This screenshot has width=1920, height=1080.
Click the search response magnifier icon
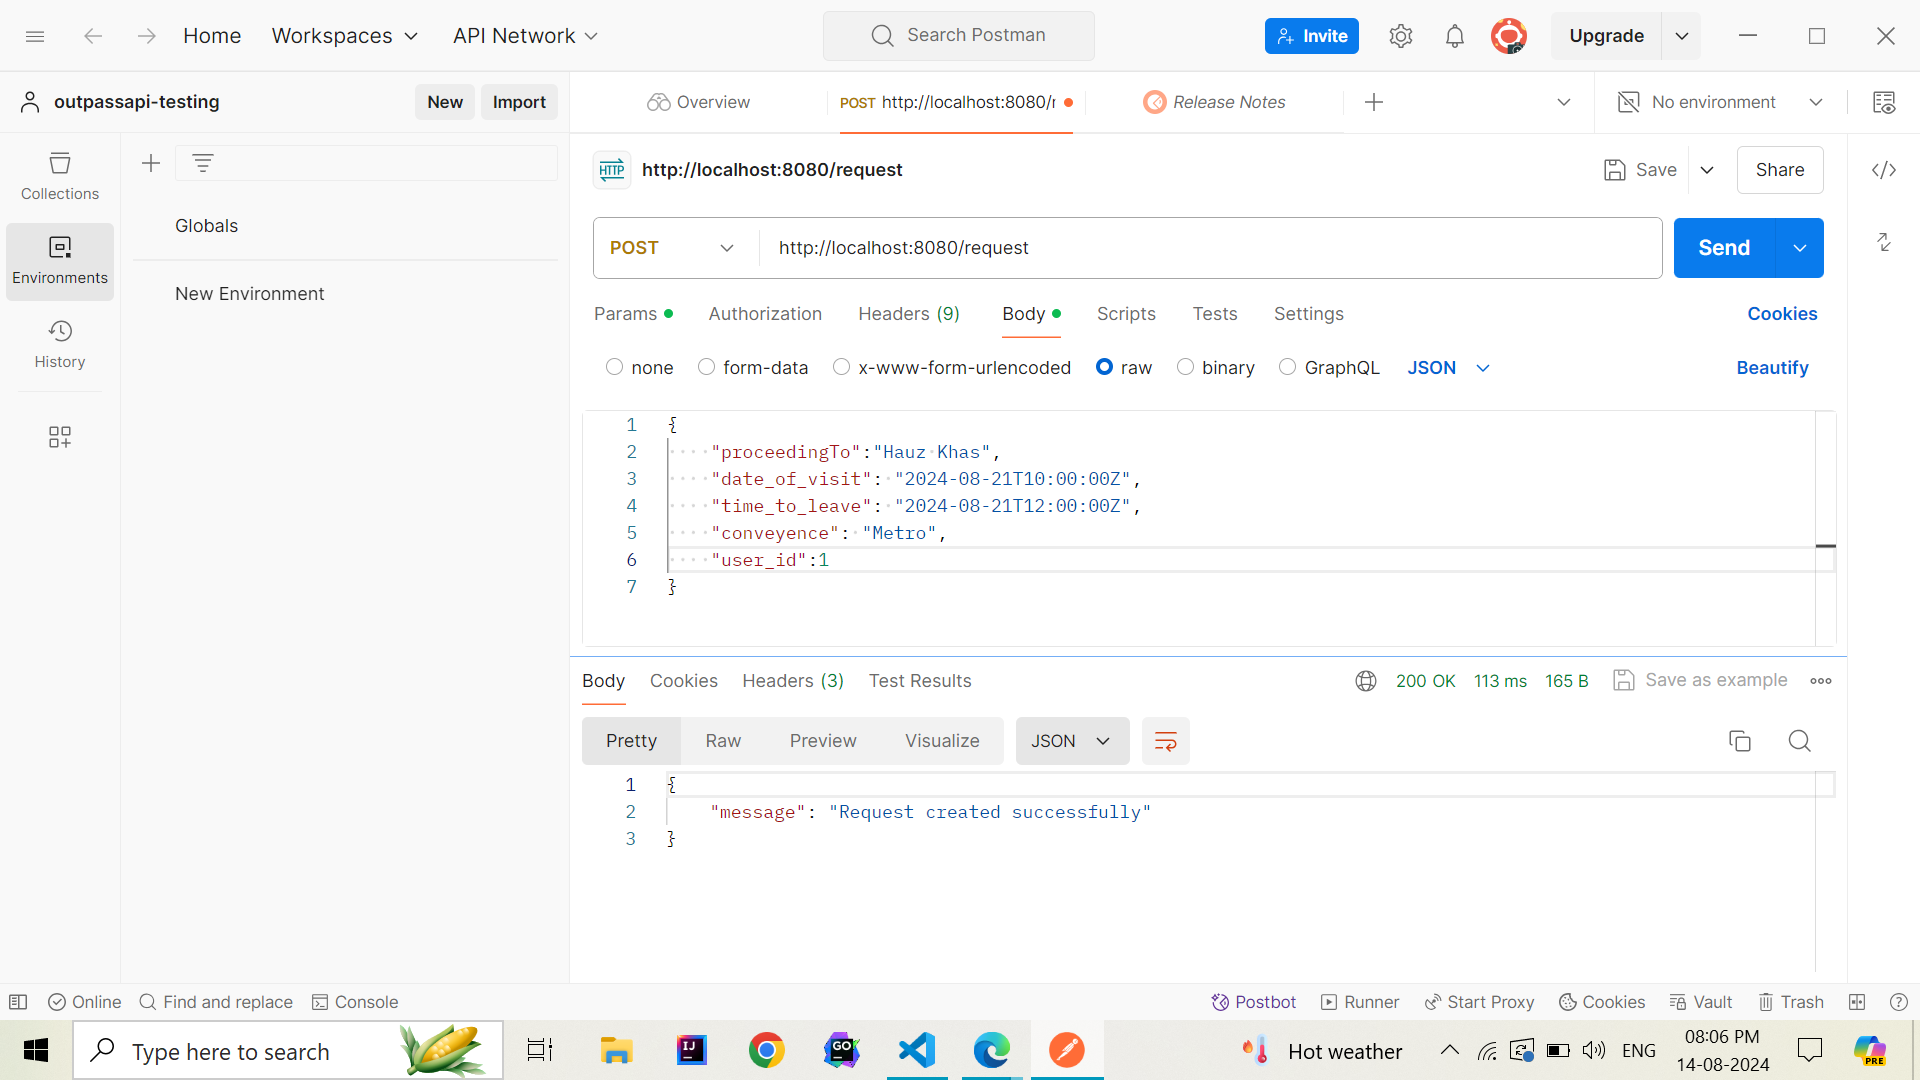[1800, 741]
